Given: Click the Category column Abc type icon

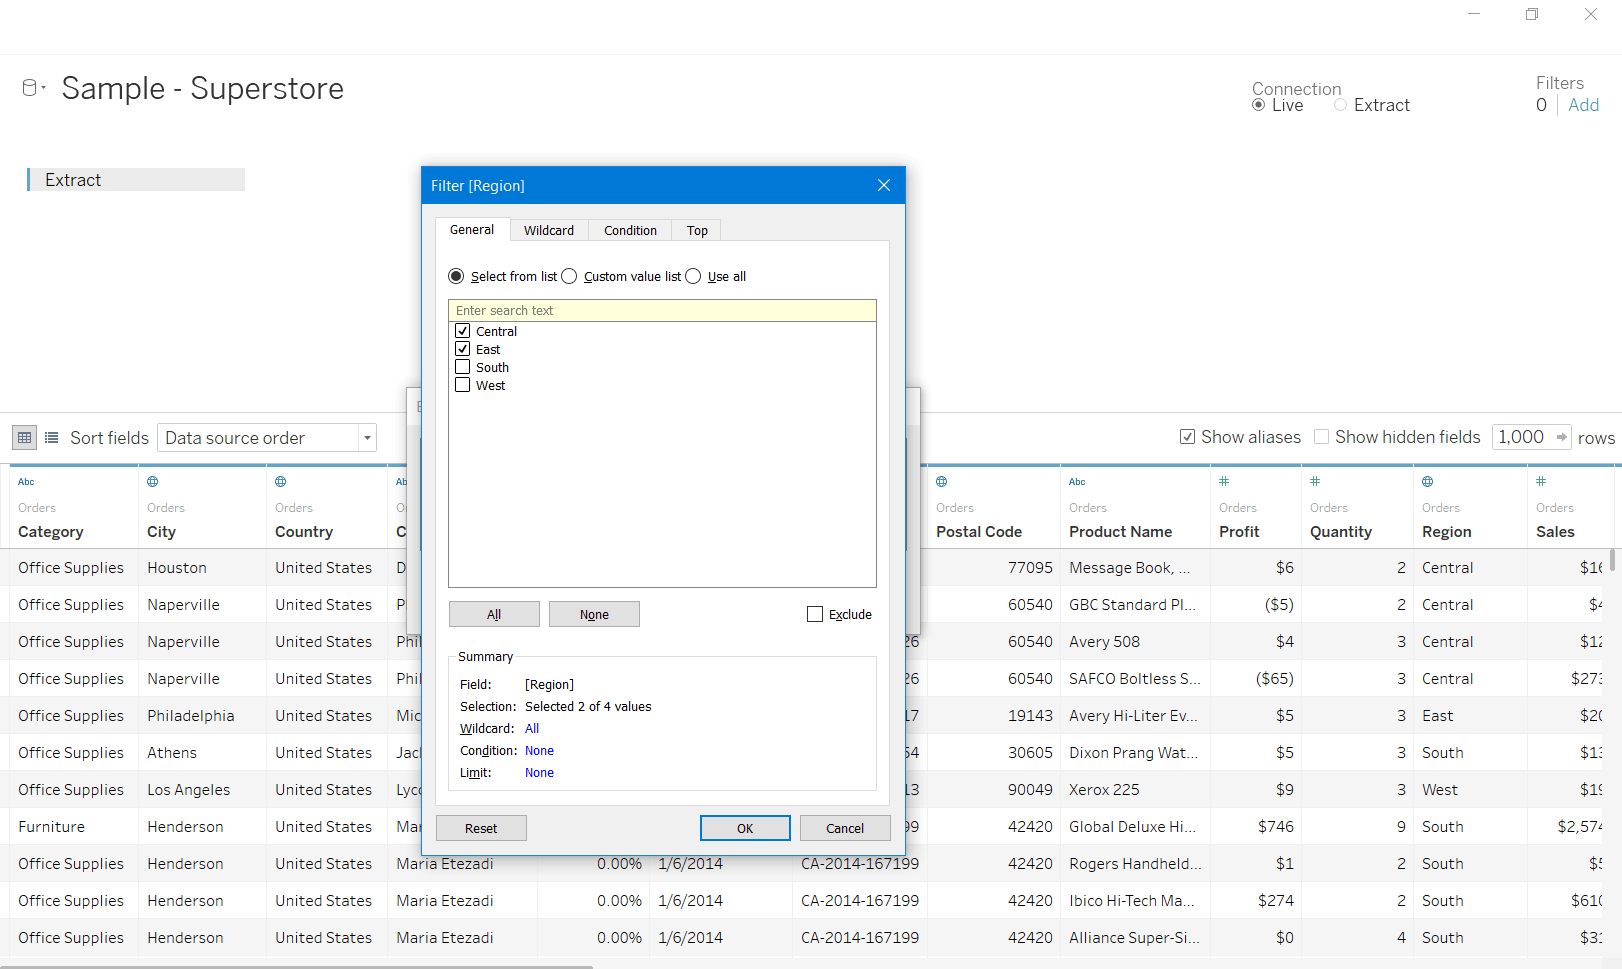Looking at the screenshot, I should pyautogui.click(x=26, y=482).
